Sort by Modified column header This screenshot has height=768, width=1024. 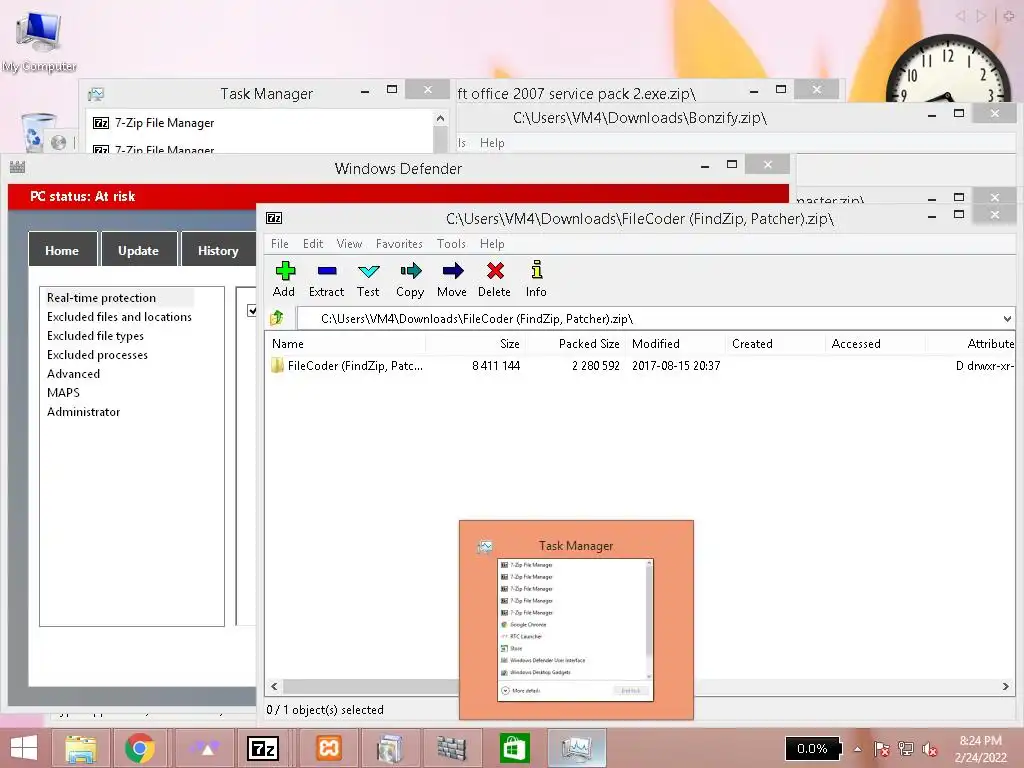point(675,344)
